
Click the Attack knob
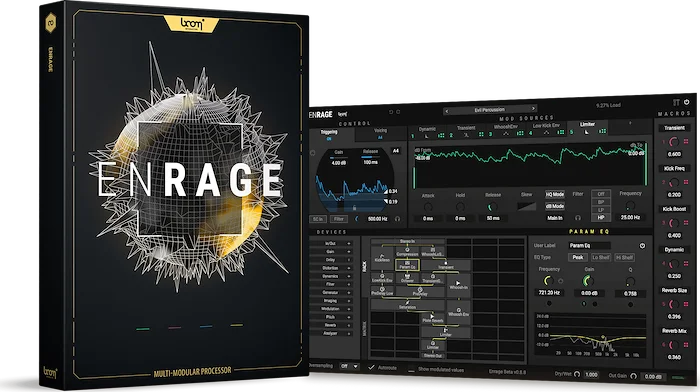(x=428, y=207)
